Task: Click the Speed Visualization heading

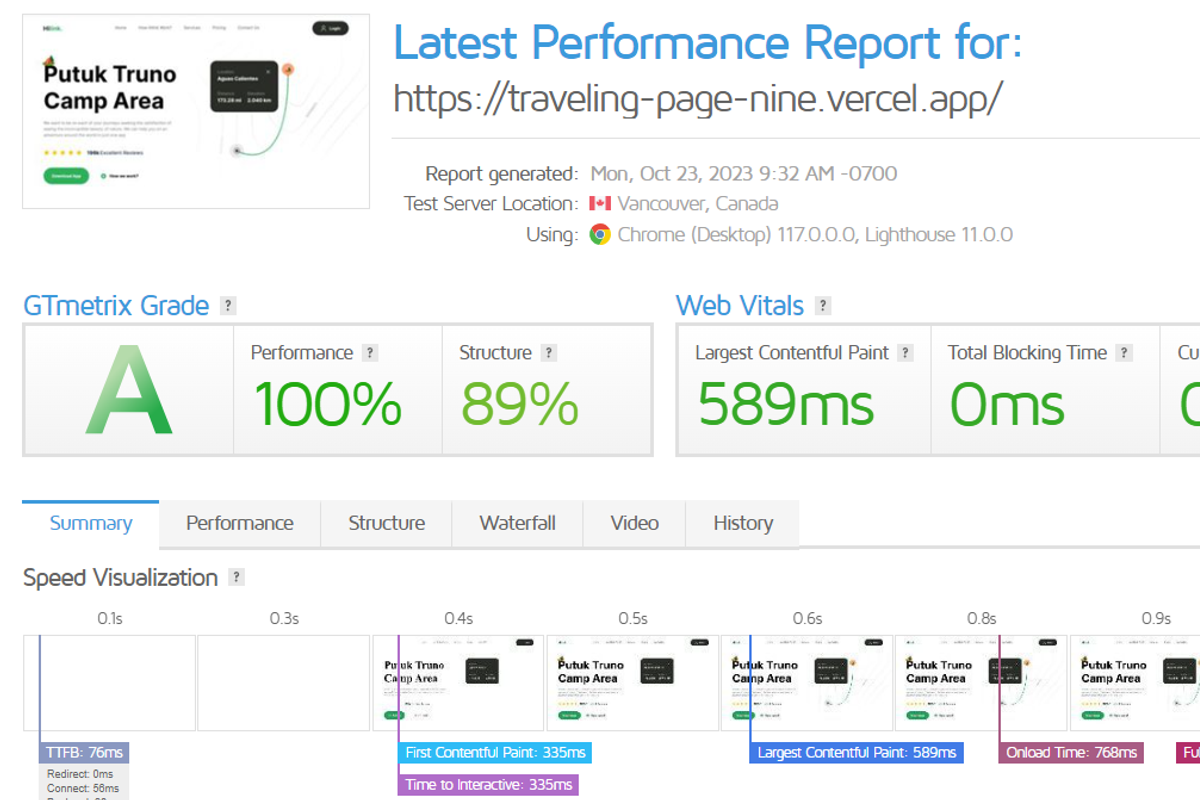Action: 120,578
